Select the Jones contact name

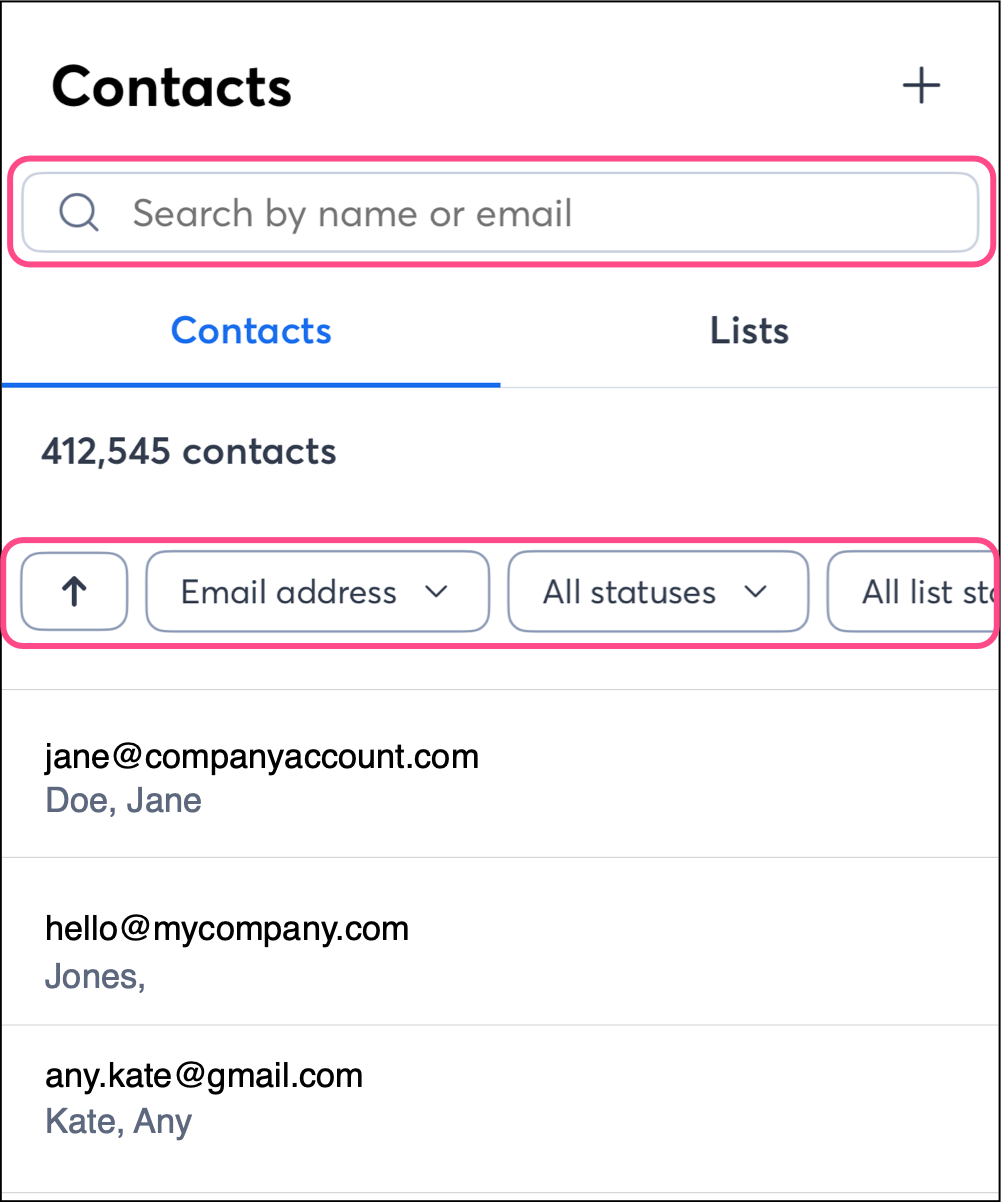click(x=95, y=976)
